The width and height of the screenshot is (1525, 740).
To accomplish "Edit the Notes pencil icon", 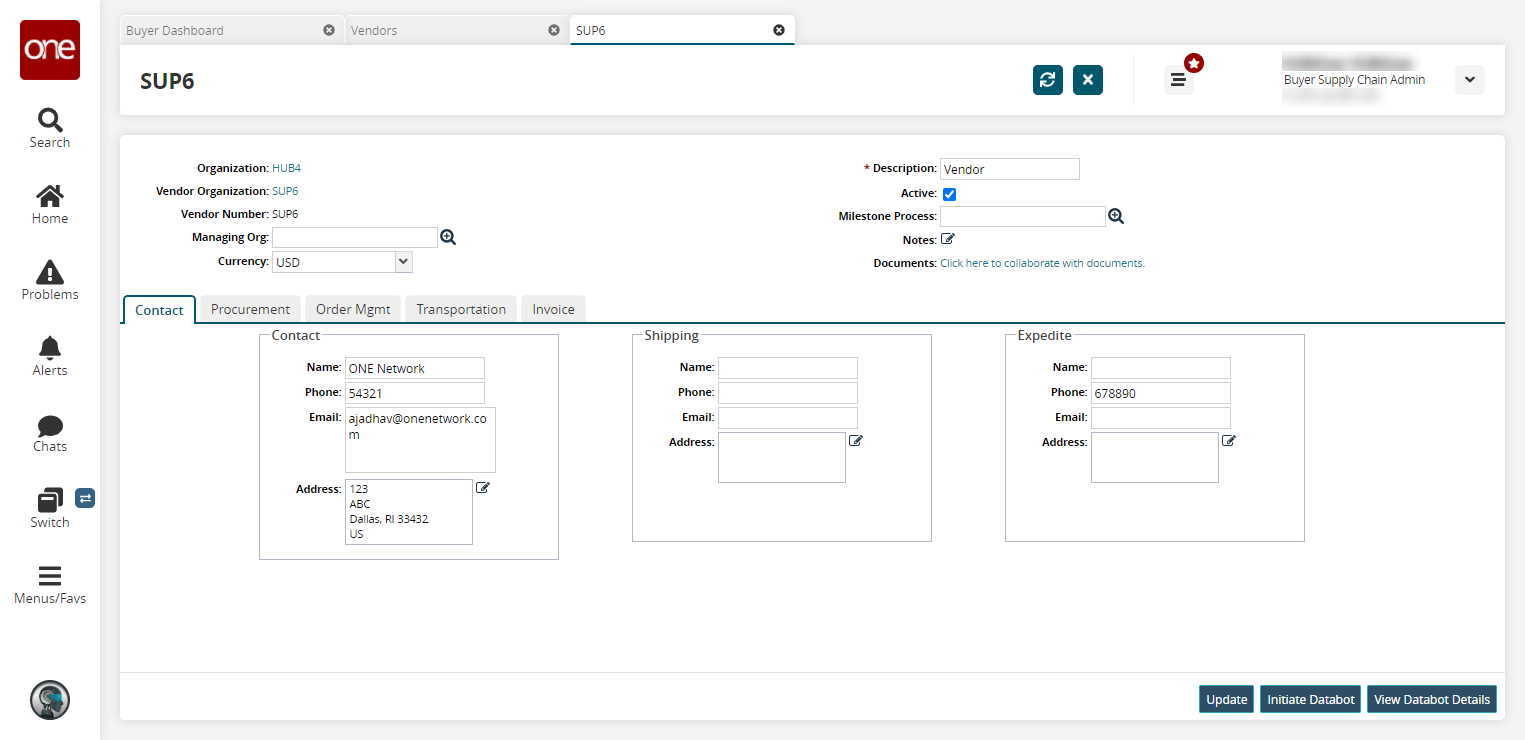I will (x=948, y=239).
